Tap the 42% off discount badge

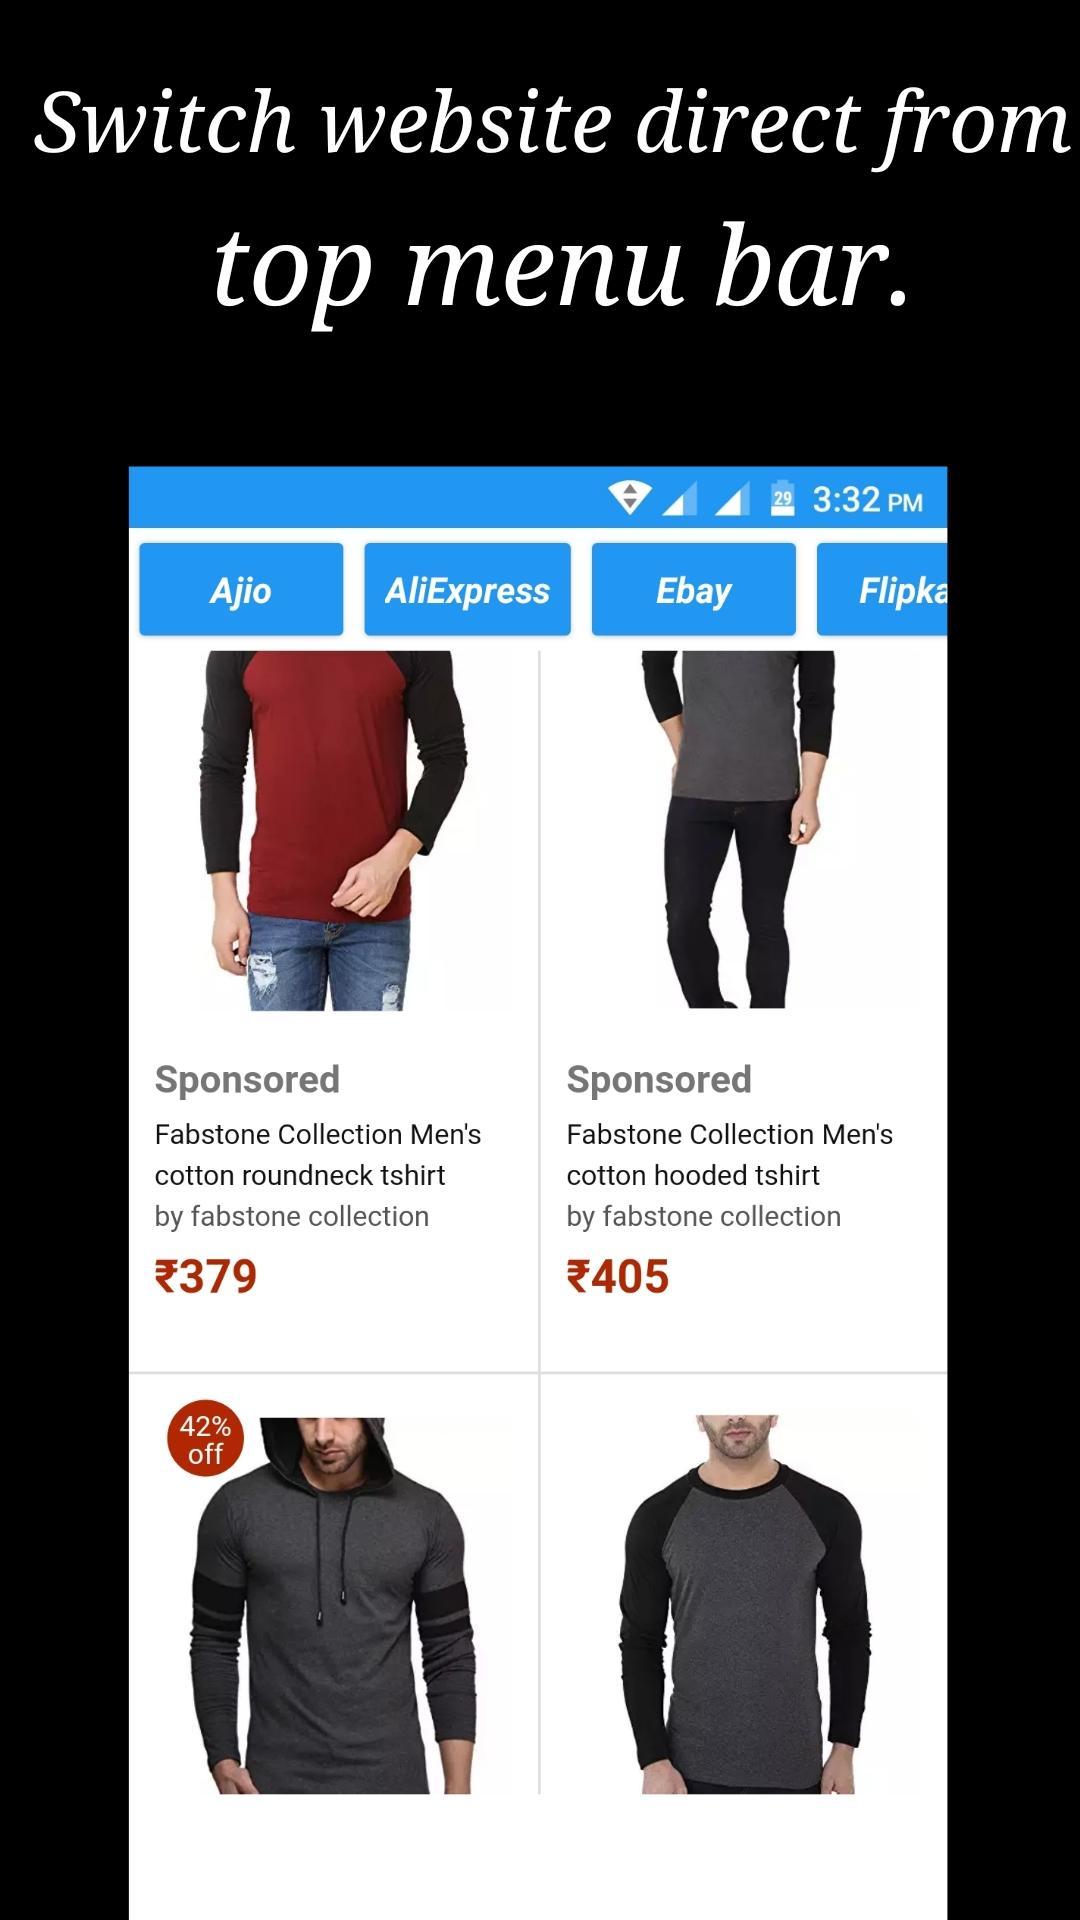click(206, 1439)
